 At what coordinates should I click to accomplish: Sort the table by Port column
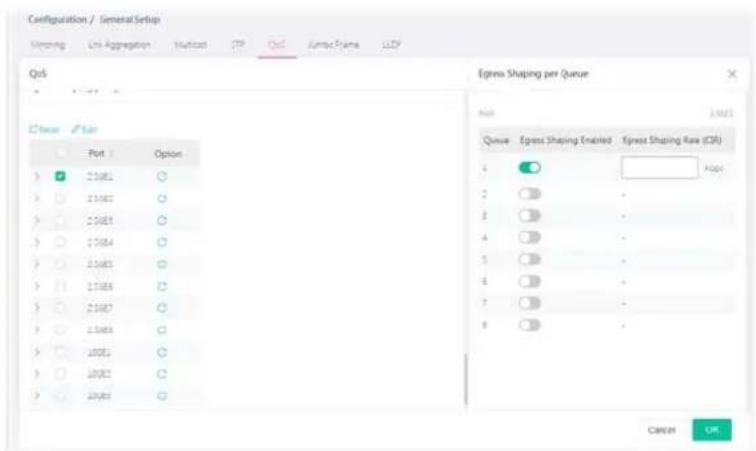(100, 153)
